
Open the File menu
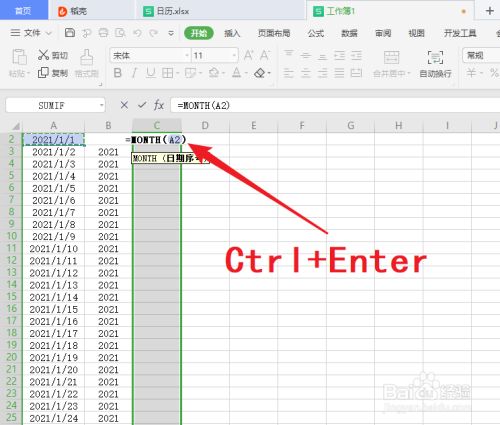(31, 33)
